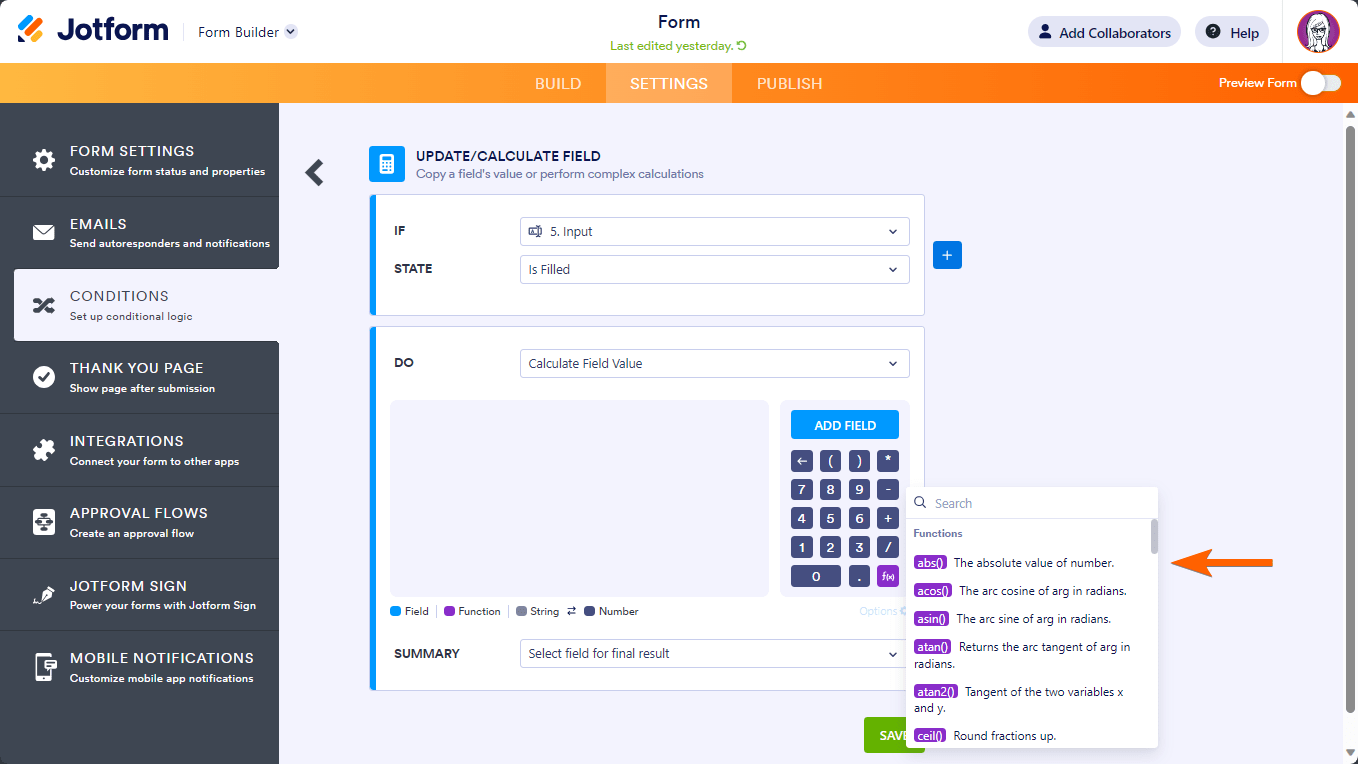The image size is (1358, 764).
Task: Open Form Settings in the sidebar
Action: (x=139, y=160)
